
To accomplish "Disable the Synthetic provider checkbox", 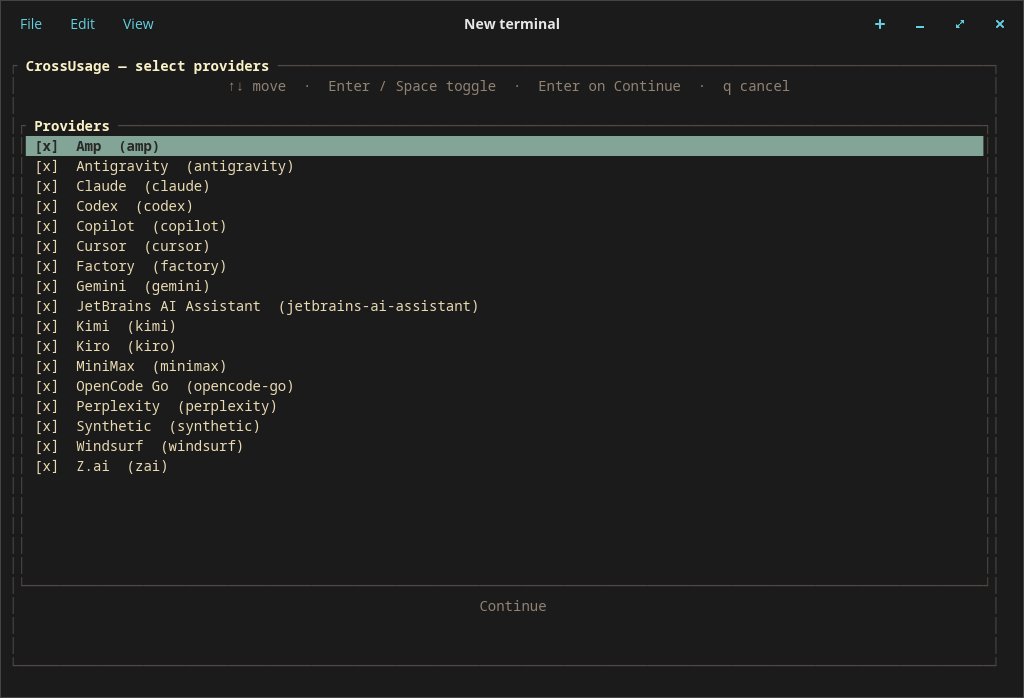I will (46, 426).
